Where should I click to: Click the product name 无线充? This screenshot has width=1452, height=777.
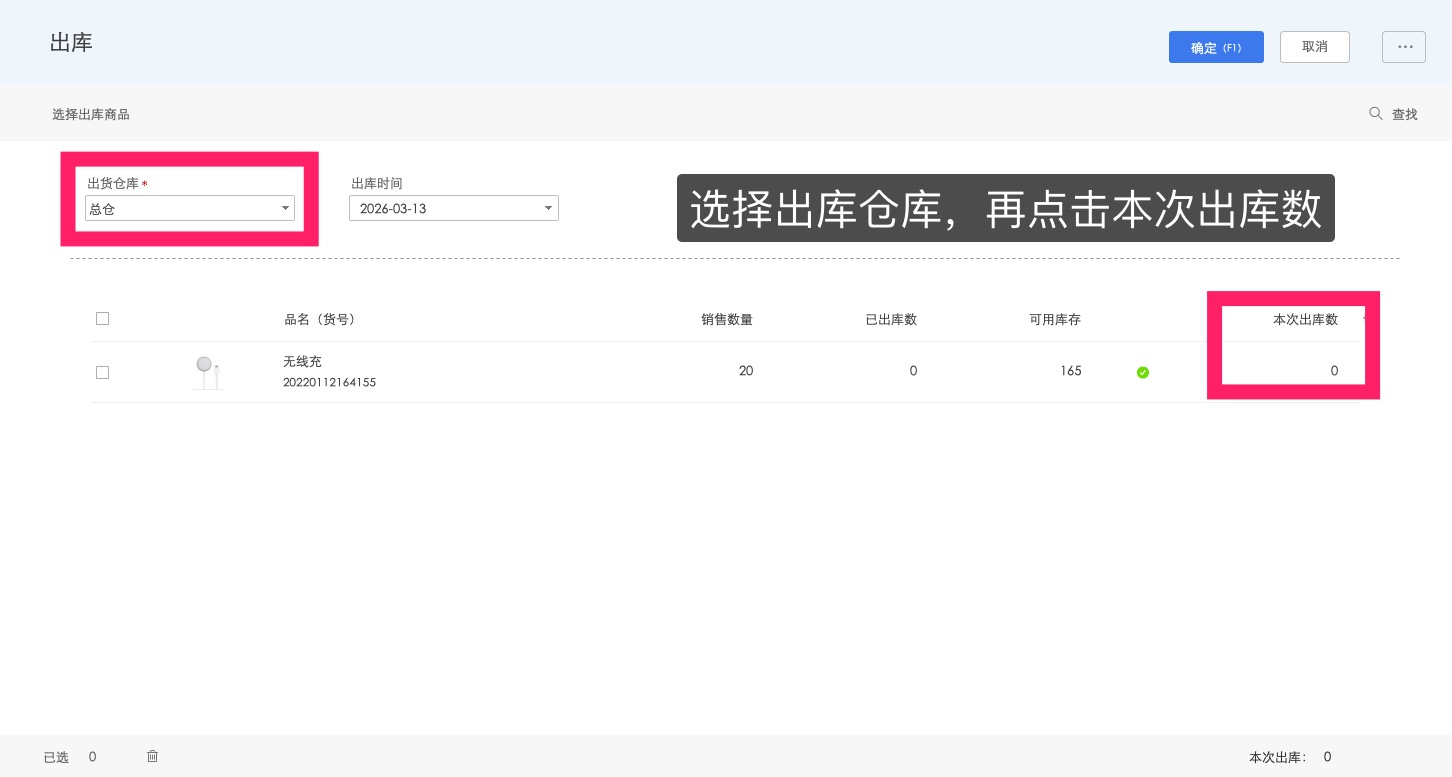(x=302, y=361)
